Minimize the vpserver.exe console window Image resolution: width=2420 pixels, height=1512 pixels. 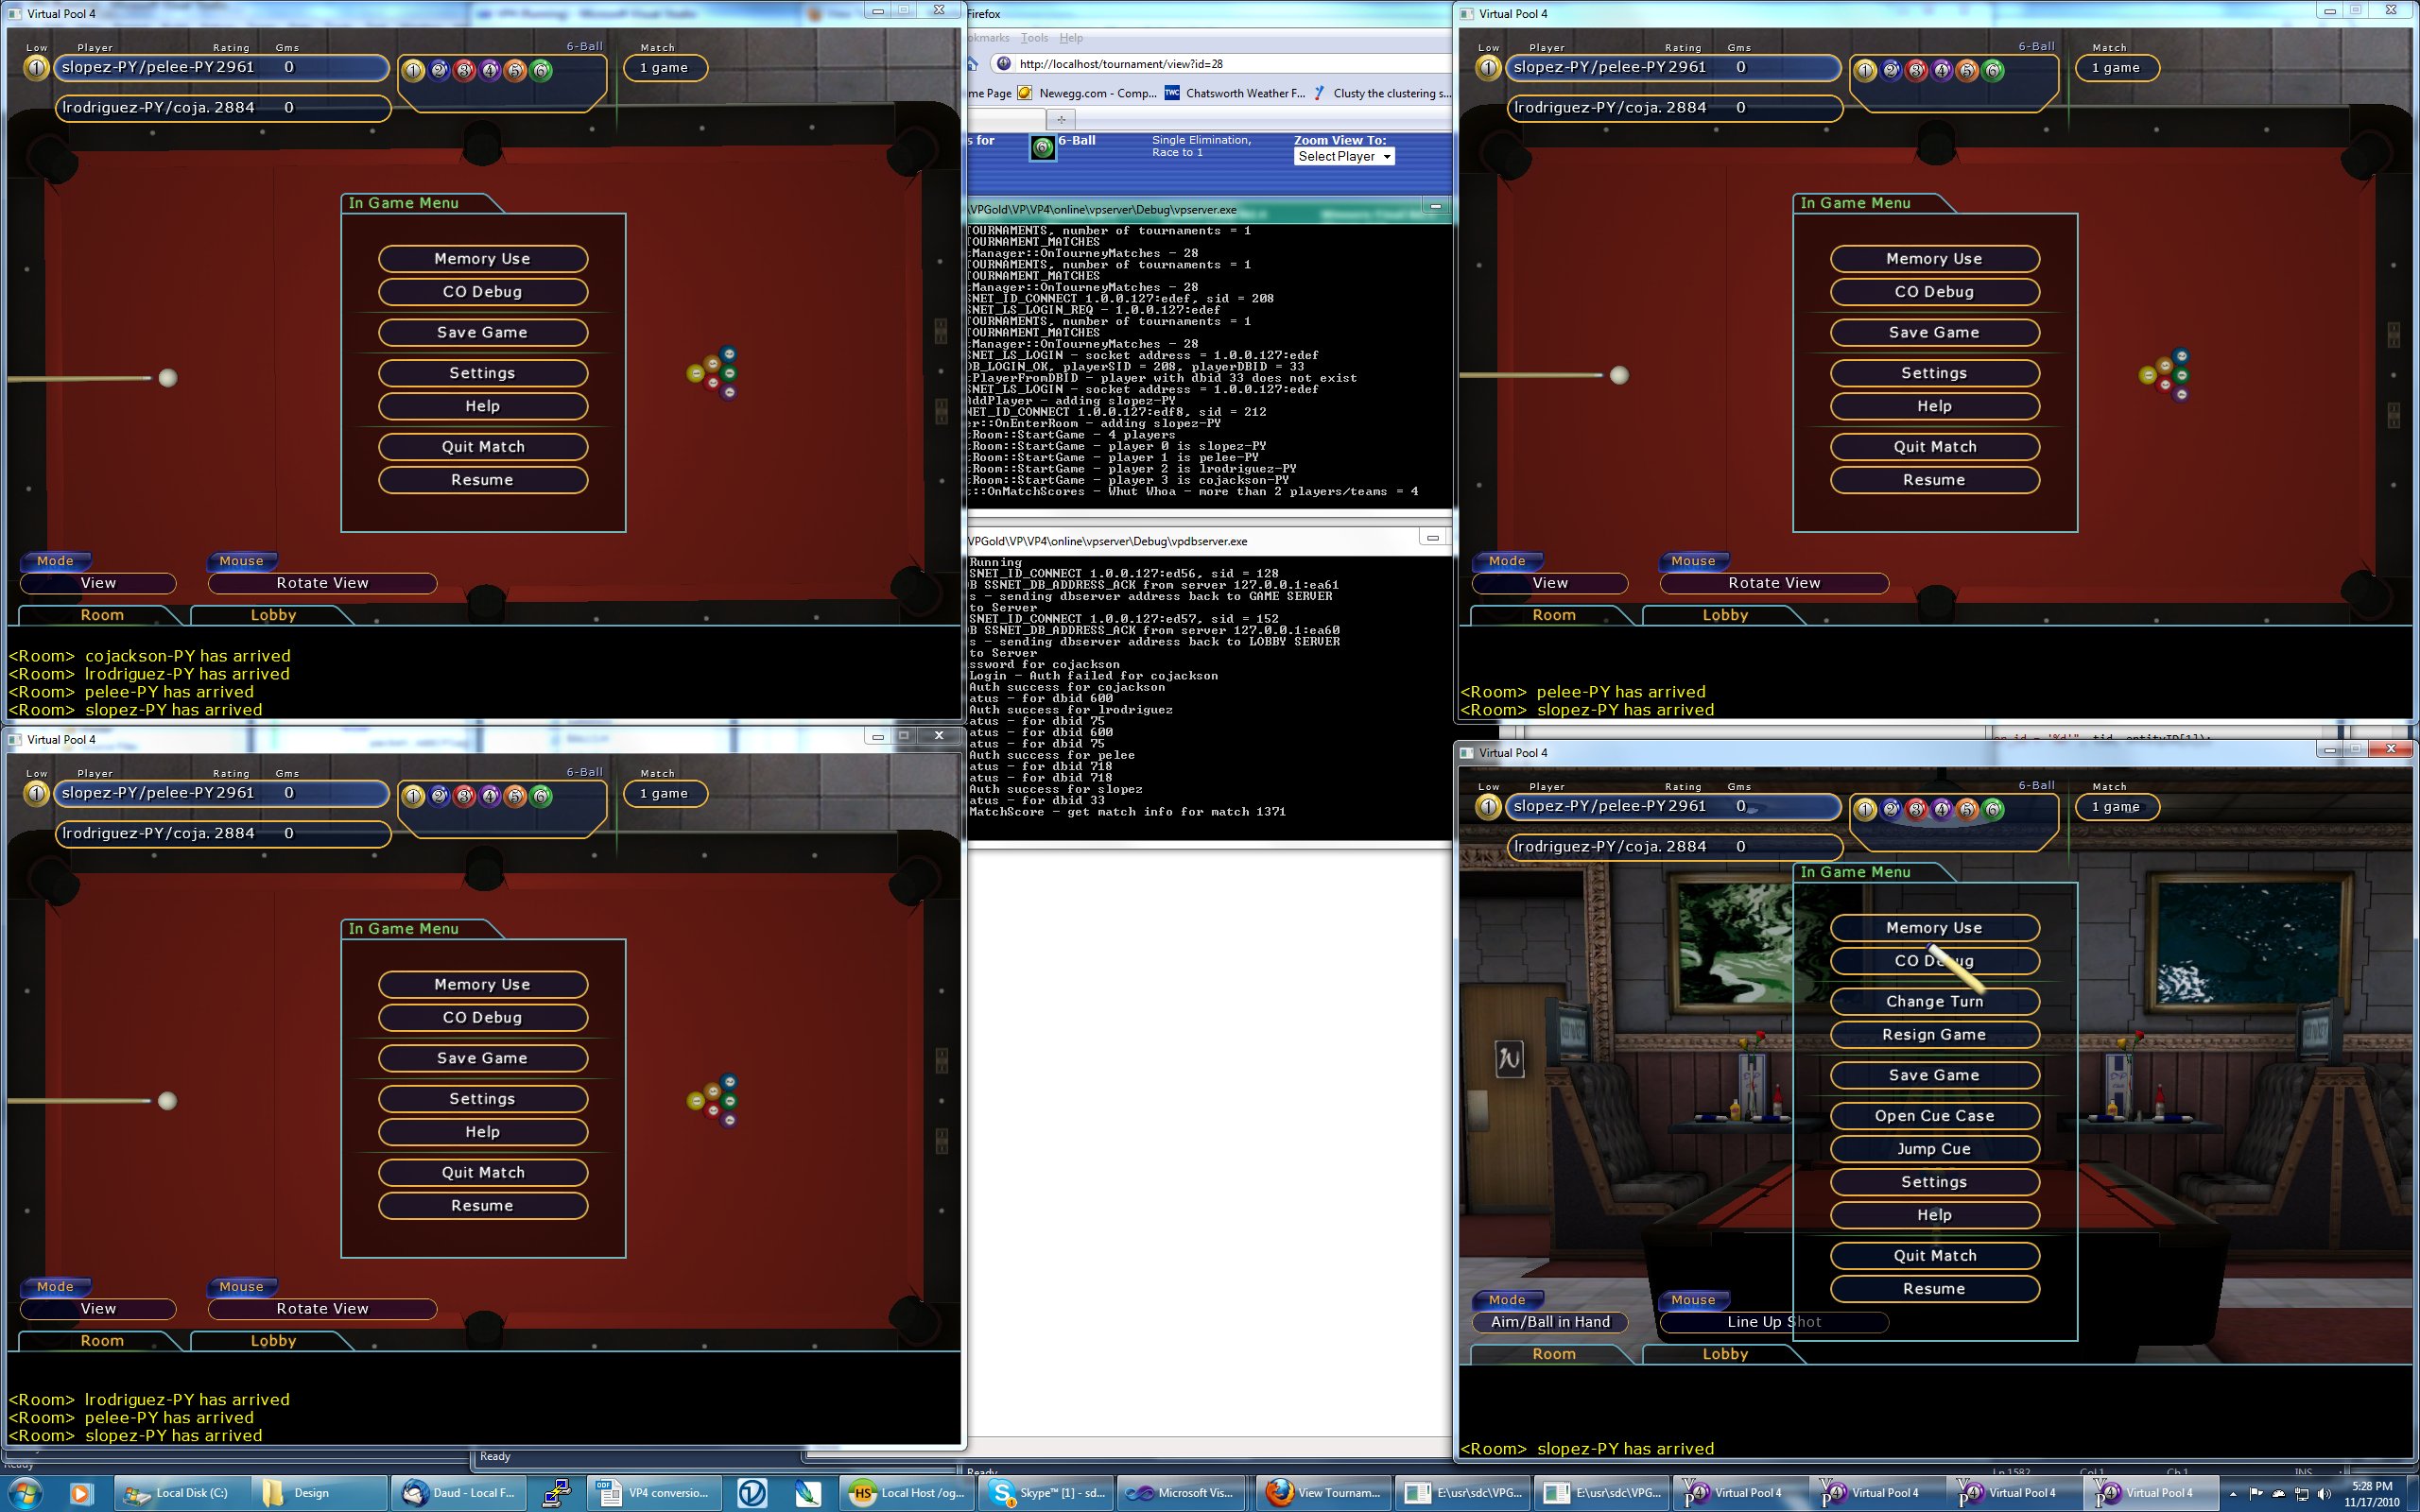pos(1435,207)
